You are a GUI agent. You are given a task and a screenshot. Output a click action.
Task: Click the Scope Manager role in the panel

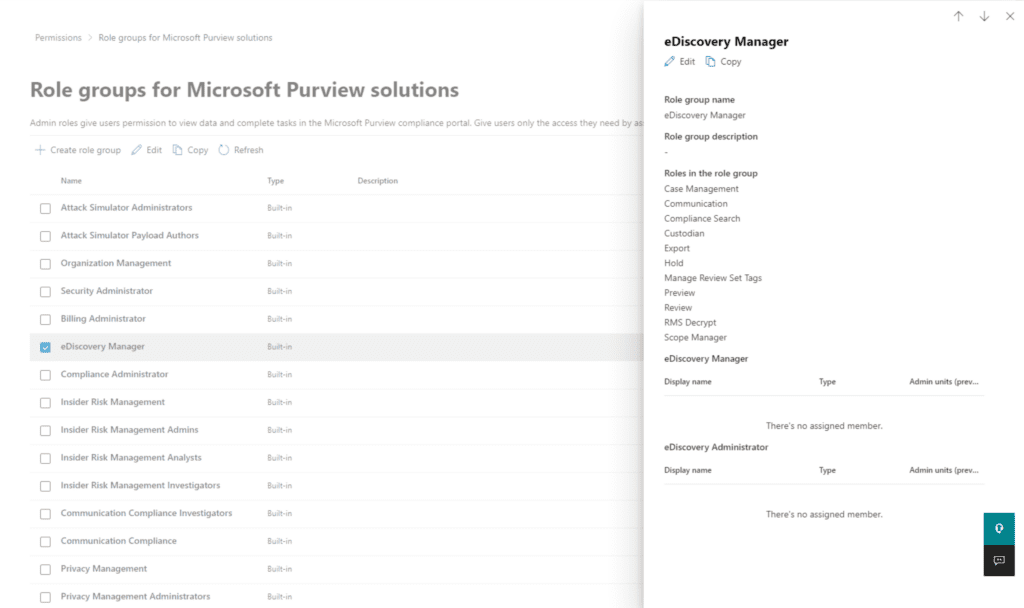696,338
